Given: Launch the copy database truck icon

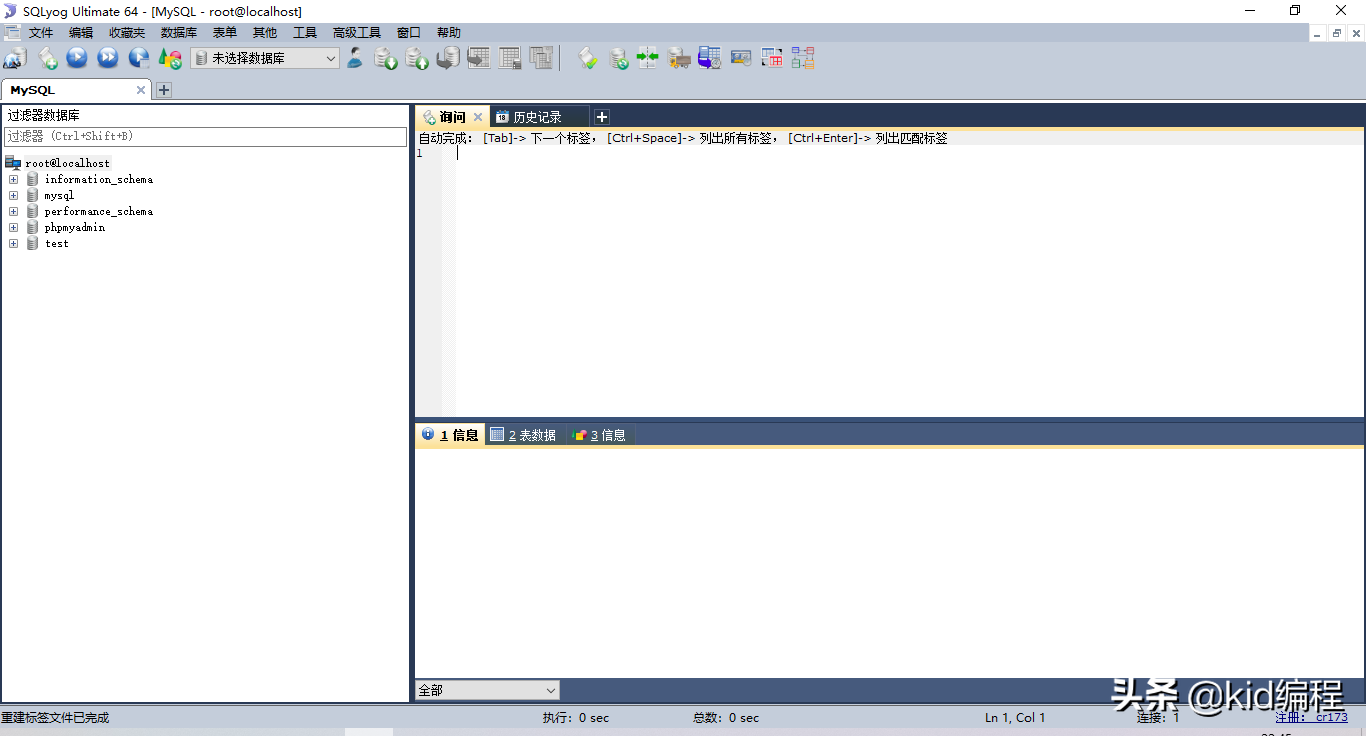Looking at the screenshot, I should (x=679, y=57).
